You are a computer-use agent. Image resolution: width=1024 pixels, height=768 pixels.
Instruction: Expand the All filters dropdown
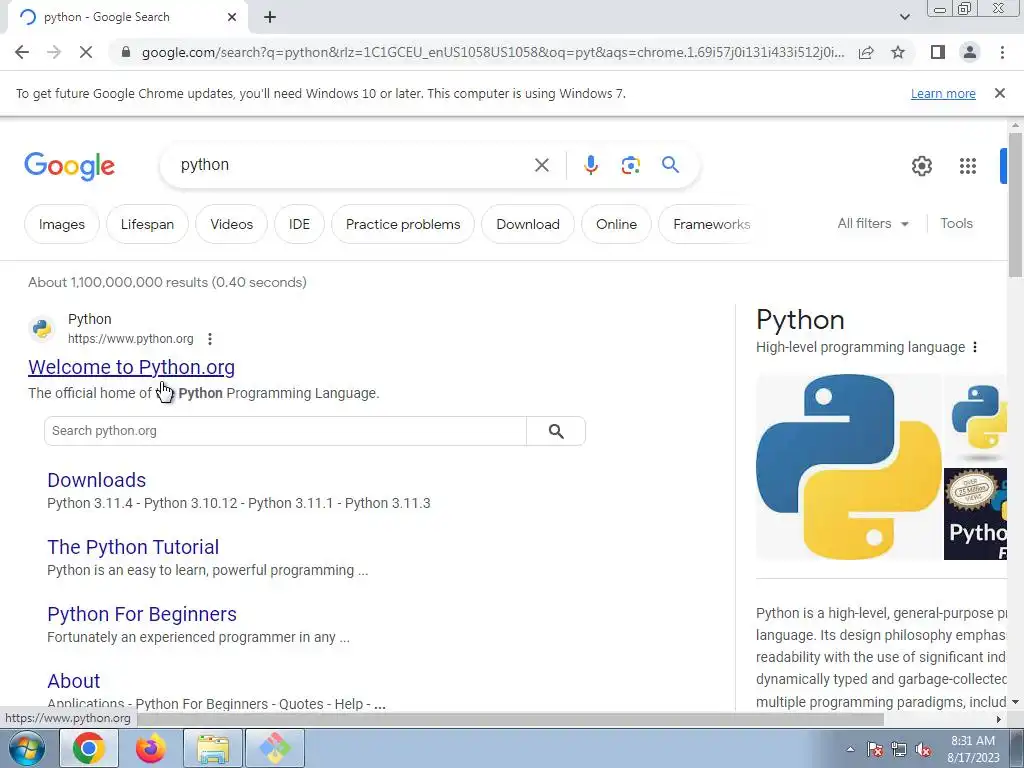point(872,223)
